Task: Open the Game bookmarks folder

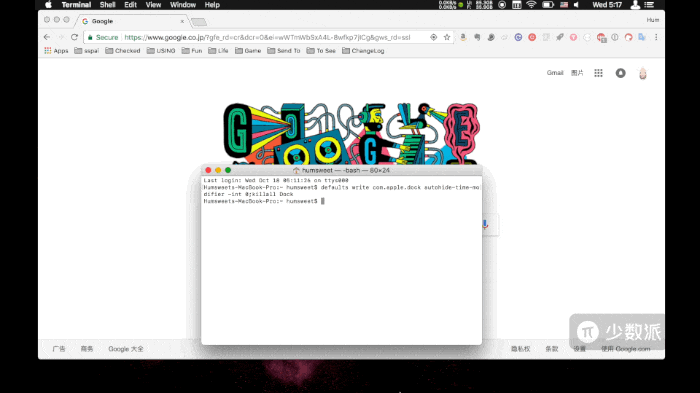Action: (248, 51)
